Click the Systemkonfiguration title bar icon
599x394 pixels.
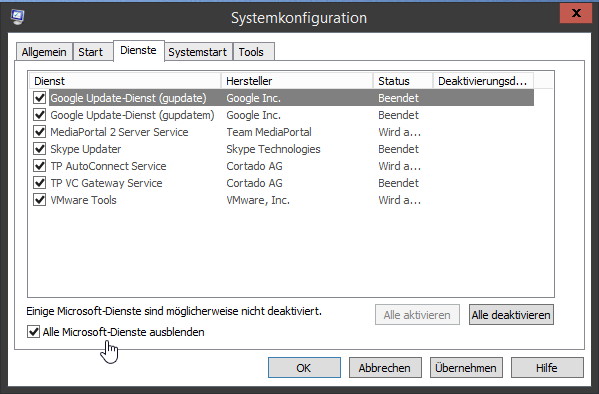[x=17, y=17]
